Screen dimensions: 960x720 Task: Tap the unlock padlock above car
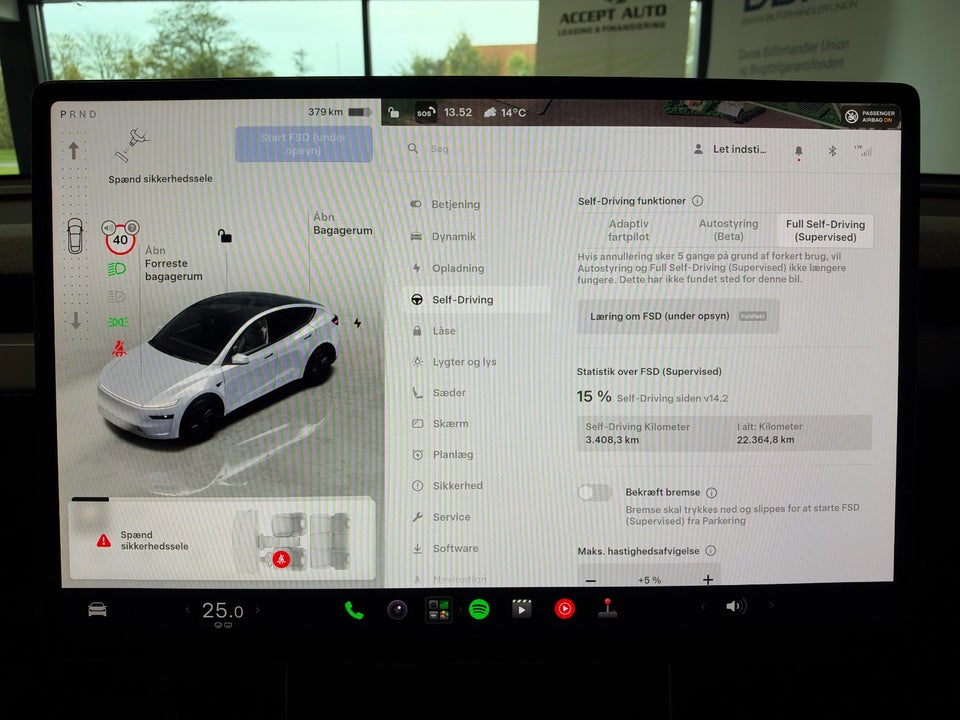coord(225,235)
